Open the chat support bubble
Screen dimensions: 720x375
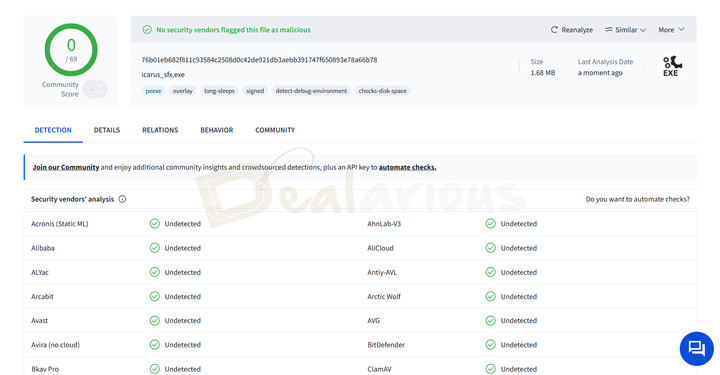pos(697,348)
